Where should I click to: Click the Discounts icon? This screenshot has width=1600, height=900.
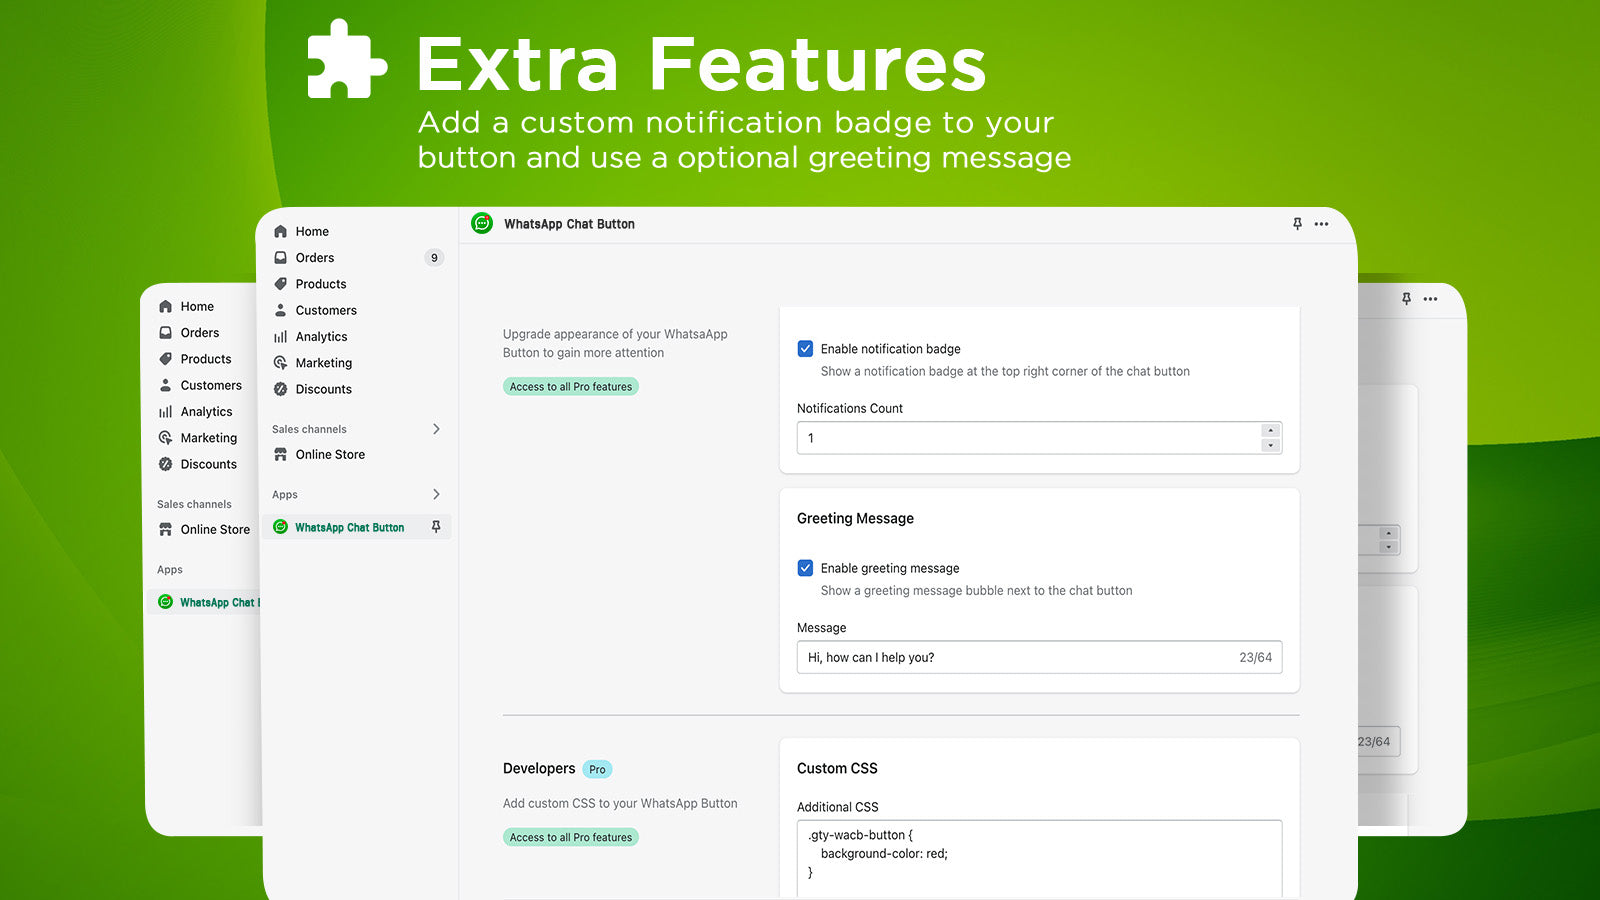[281, 389]
